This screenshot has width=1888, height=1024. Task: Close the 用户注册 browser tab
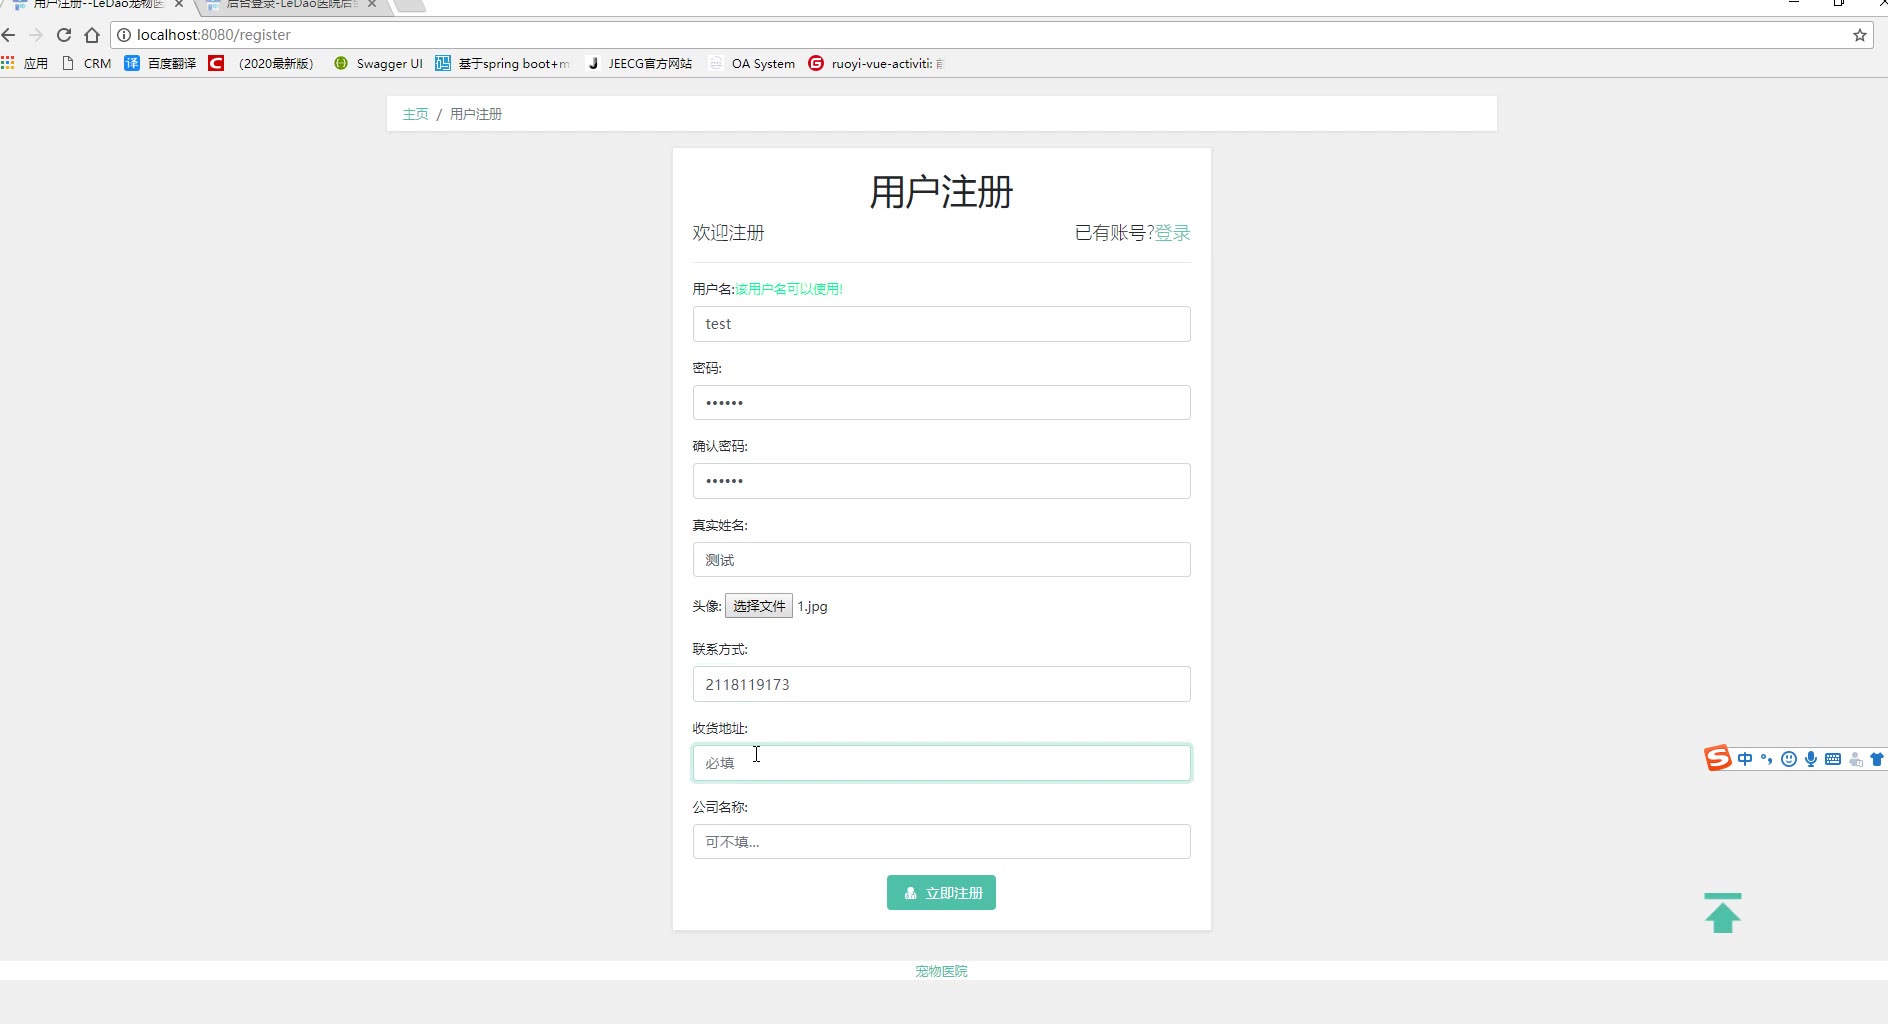pyautogui.click(x=179, y=4)
